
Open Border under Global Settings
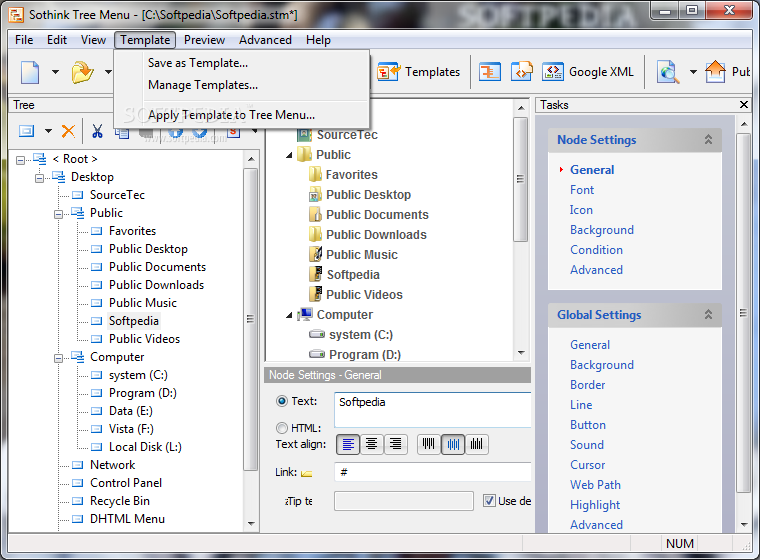coord(587,385)
